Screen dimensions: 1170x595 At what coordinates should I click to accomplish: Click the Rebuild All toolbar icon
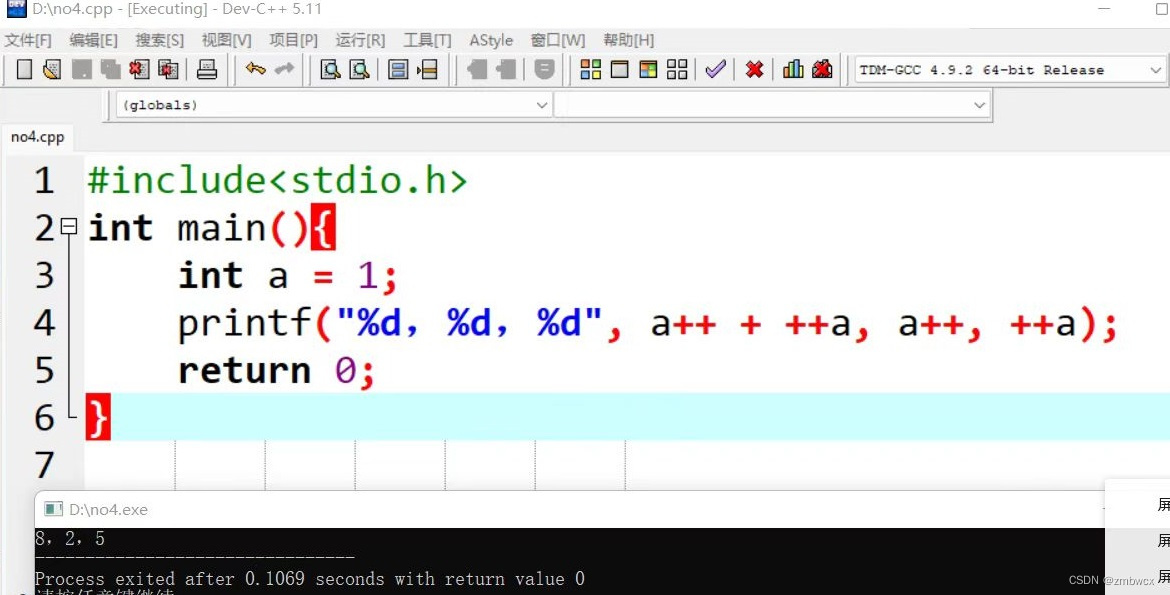[677, 69]
